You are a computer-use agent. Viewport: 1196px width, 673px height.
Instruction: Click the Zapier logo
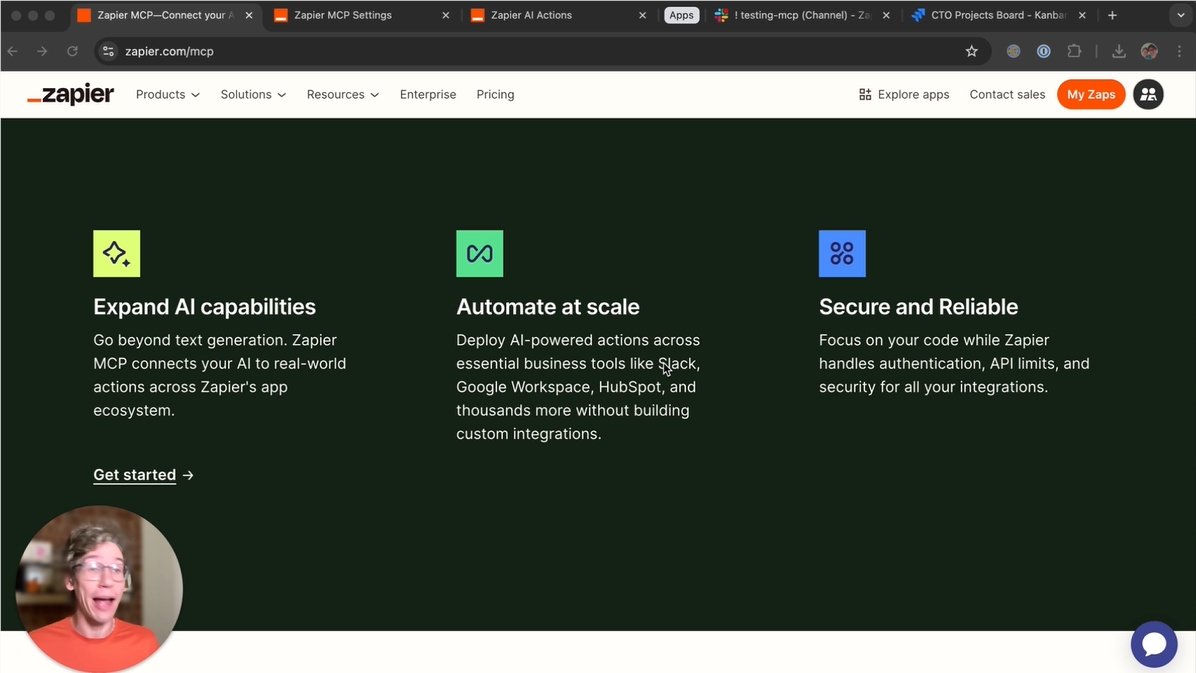tap(71, 94)
